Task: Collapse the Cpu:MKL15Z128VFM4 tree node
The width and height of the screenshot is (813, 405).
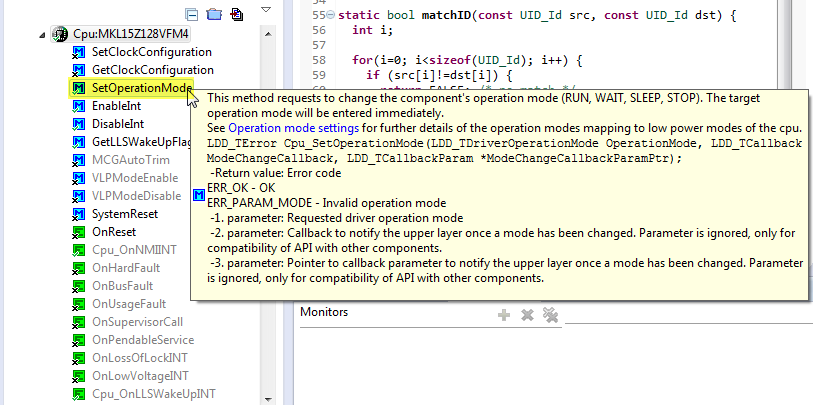Action: (41, 34)
